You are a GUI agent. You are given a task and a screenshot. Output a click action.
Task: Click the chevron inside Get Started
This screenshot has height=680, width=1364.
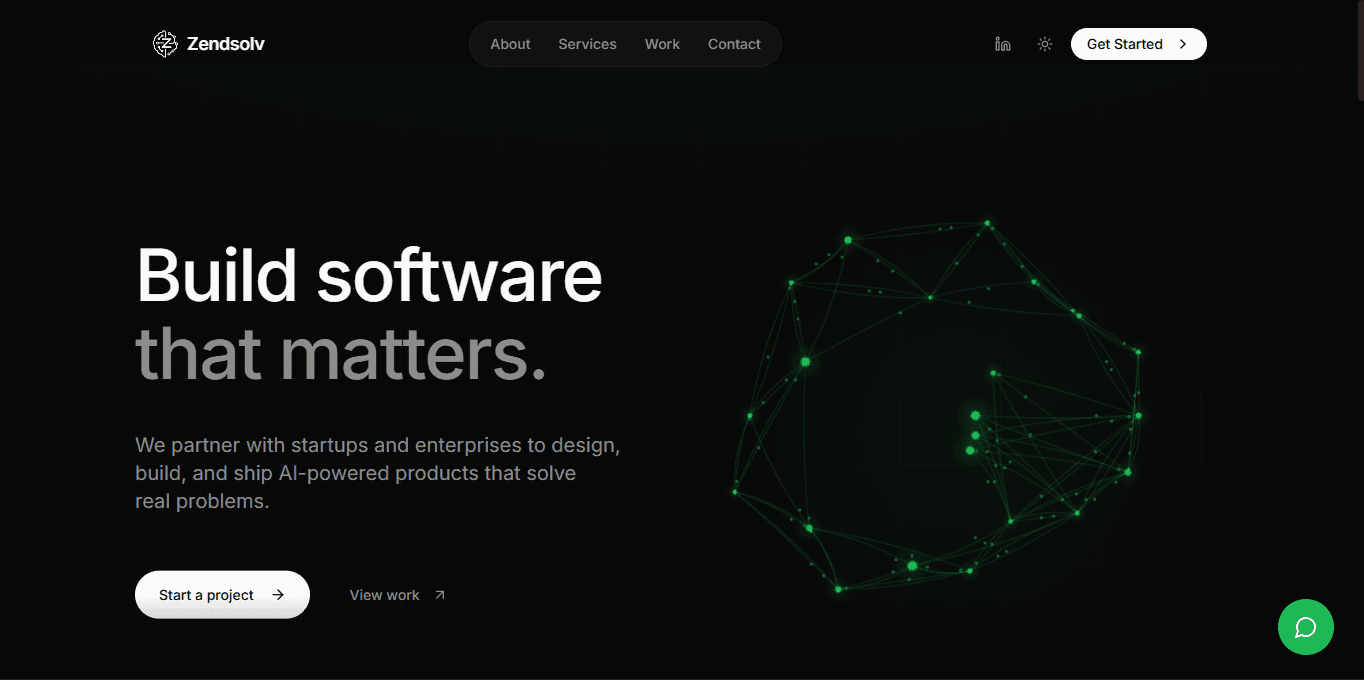pyautogui.click(x=1183, y=44)
